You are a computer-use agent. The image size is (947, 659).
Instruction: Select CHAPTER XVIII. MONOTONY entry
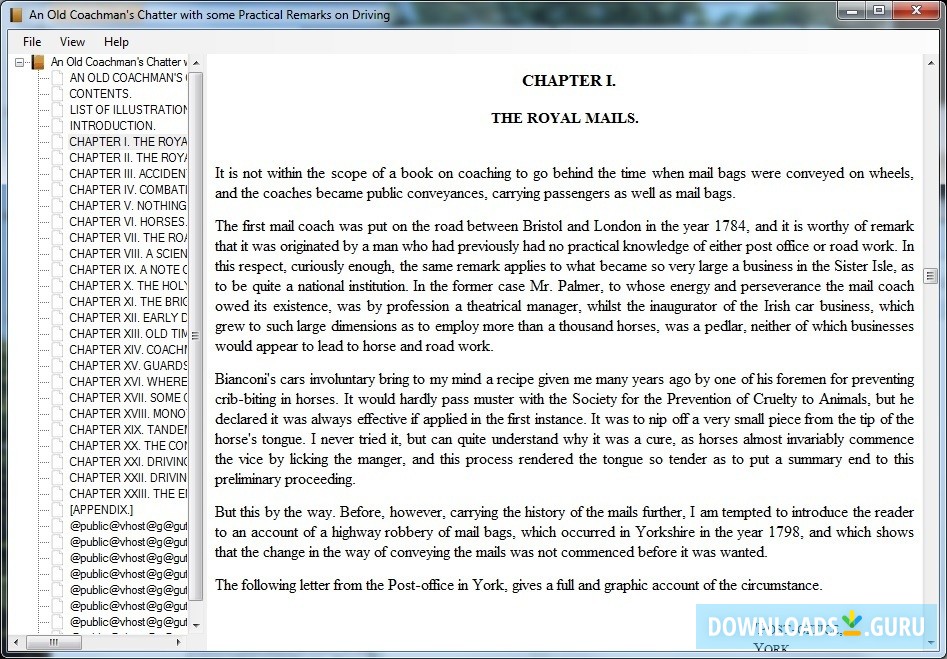click(x=128, y=414)
